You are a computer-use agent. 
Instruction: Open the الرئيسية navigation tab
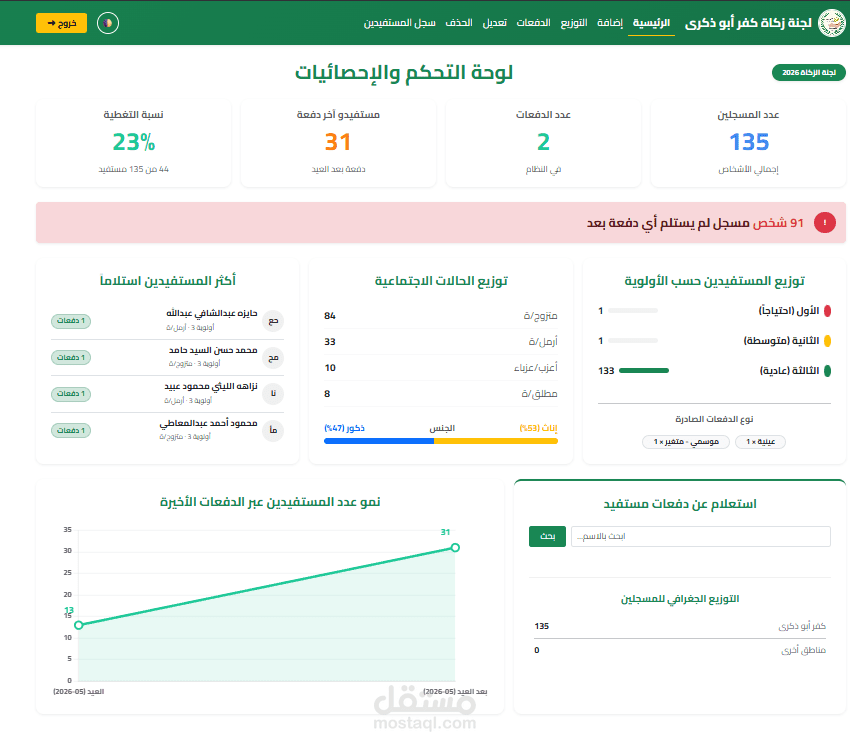(x=651, y=23)
